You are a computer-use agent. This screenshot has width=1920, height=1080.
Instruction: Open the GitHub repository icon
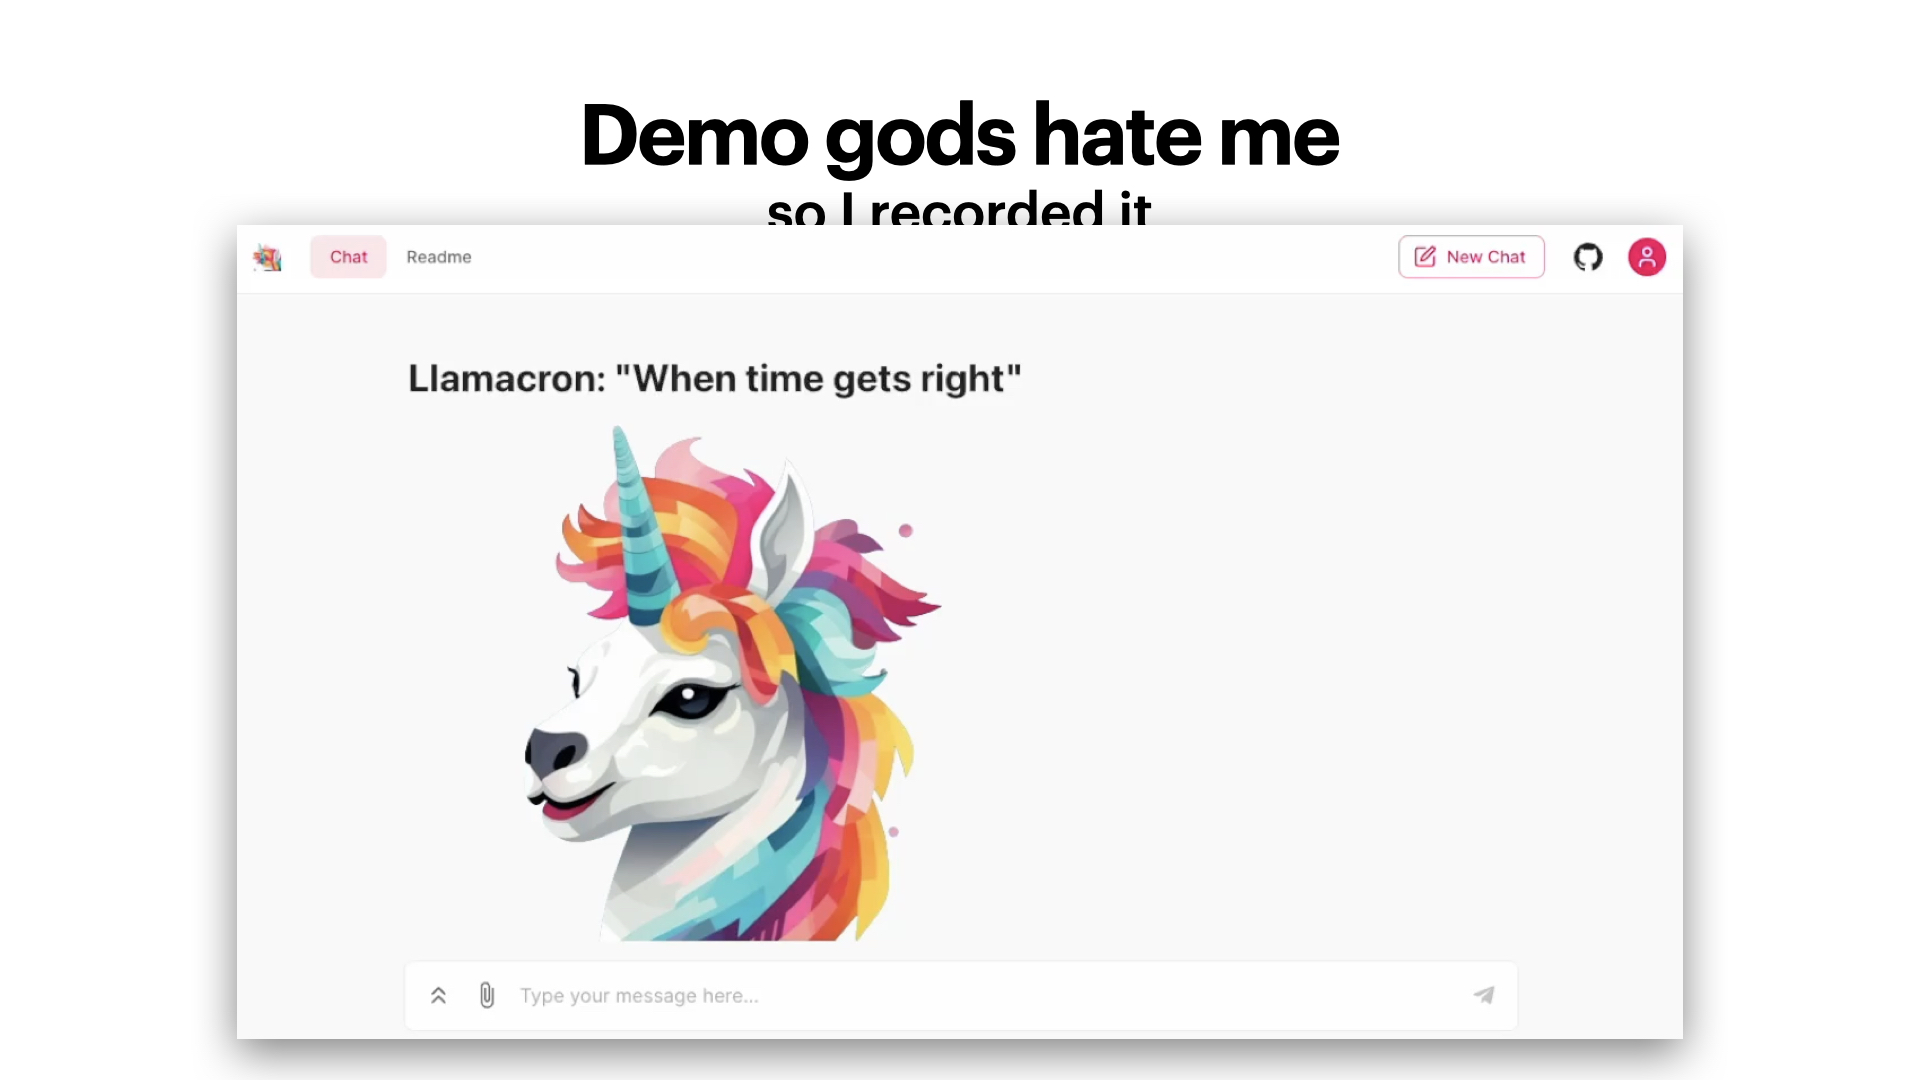pos(1588,257)
